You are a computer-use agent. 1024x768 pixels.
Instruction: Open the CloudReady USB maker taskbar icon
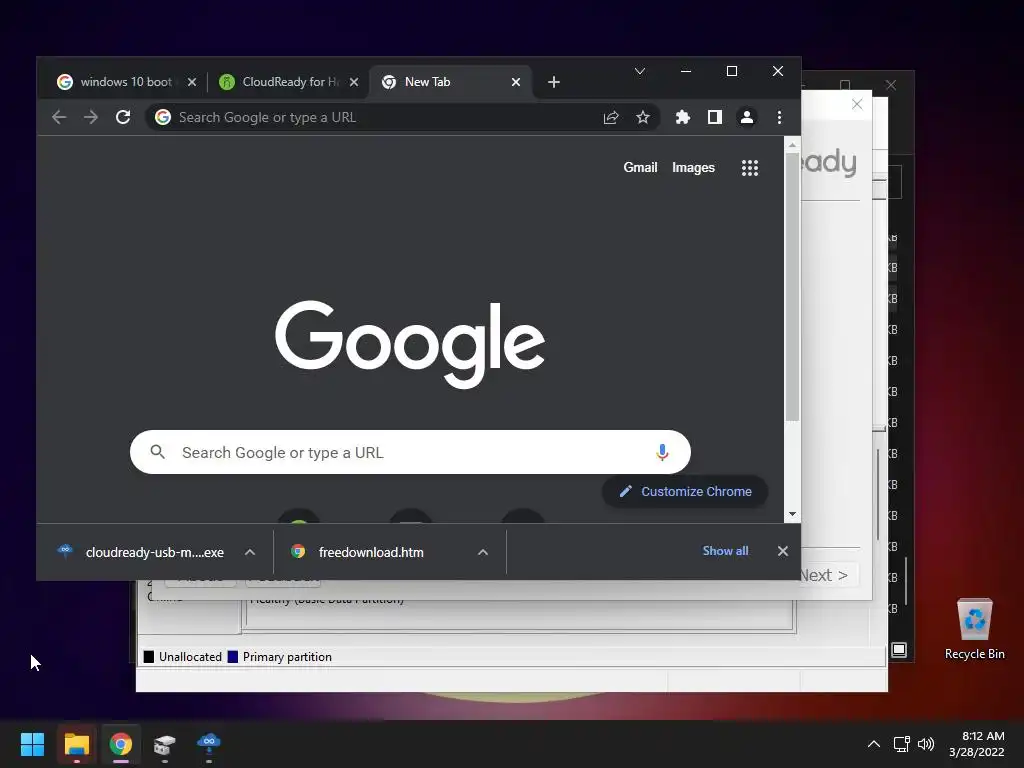pos(209,743)
